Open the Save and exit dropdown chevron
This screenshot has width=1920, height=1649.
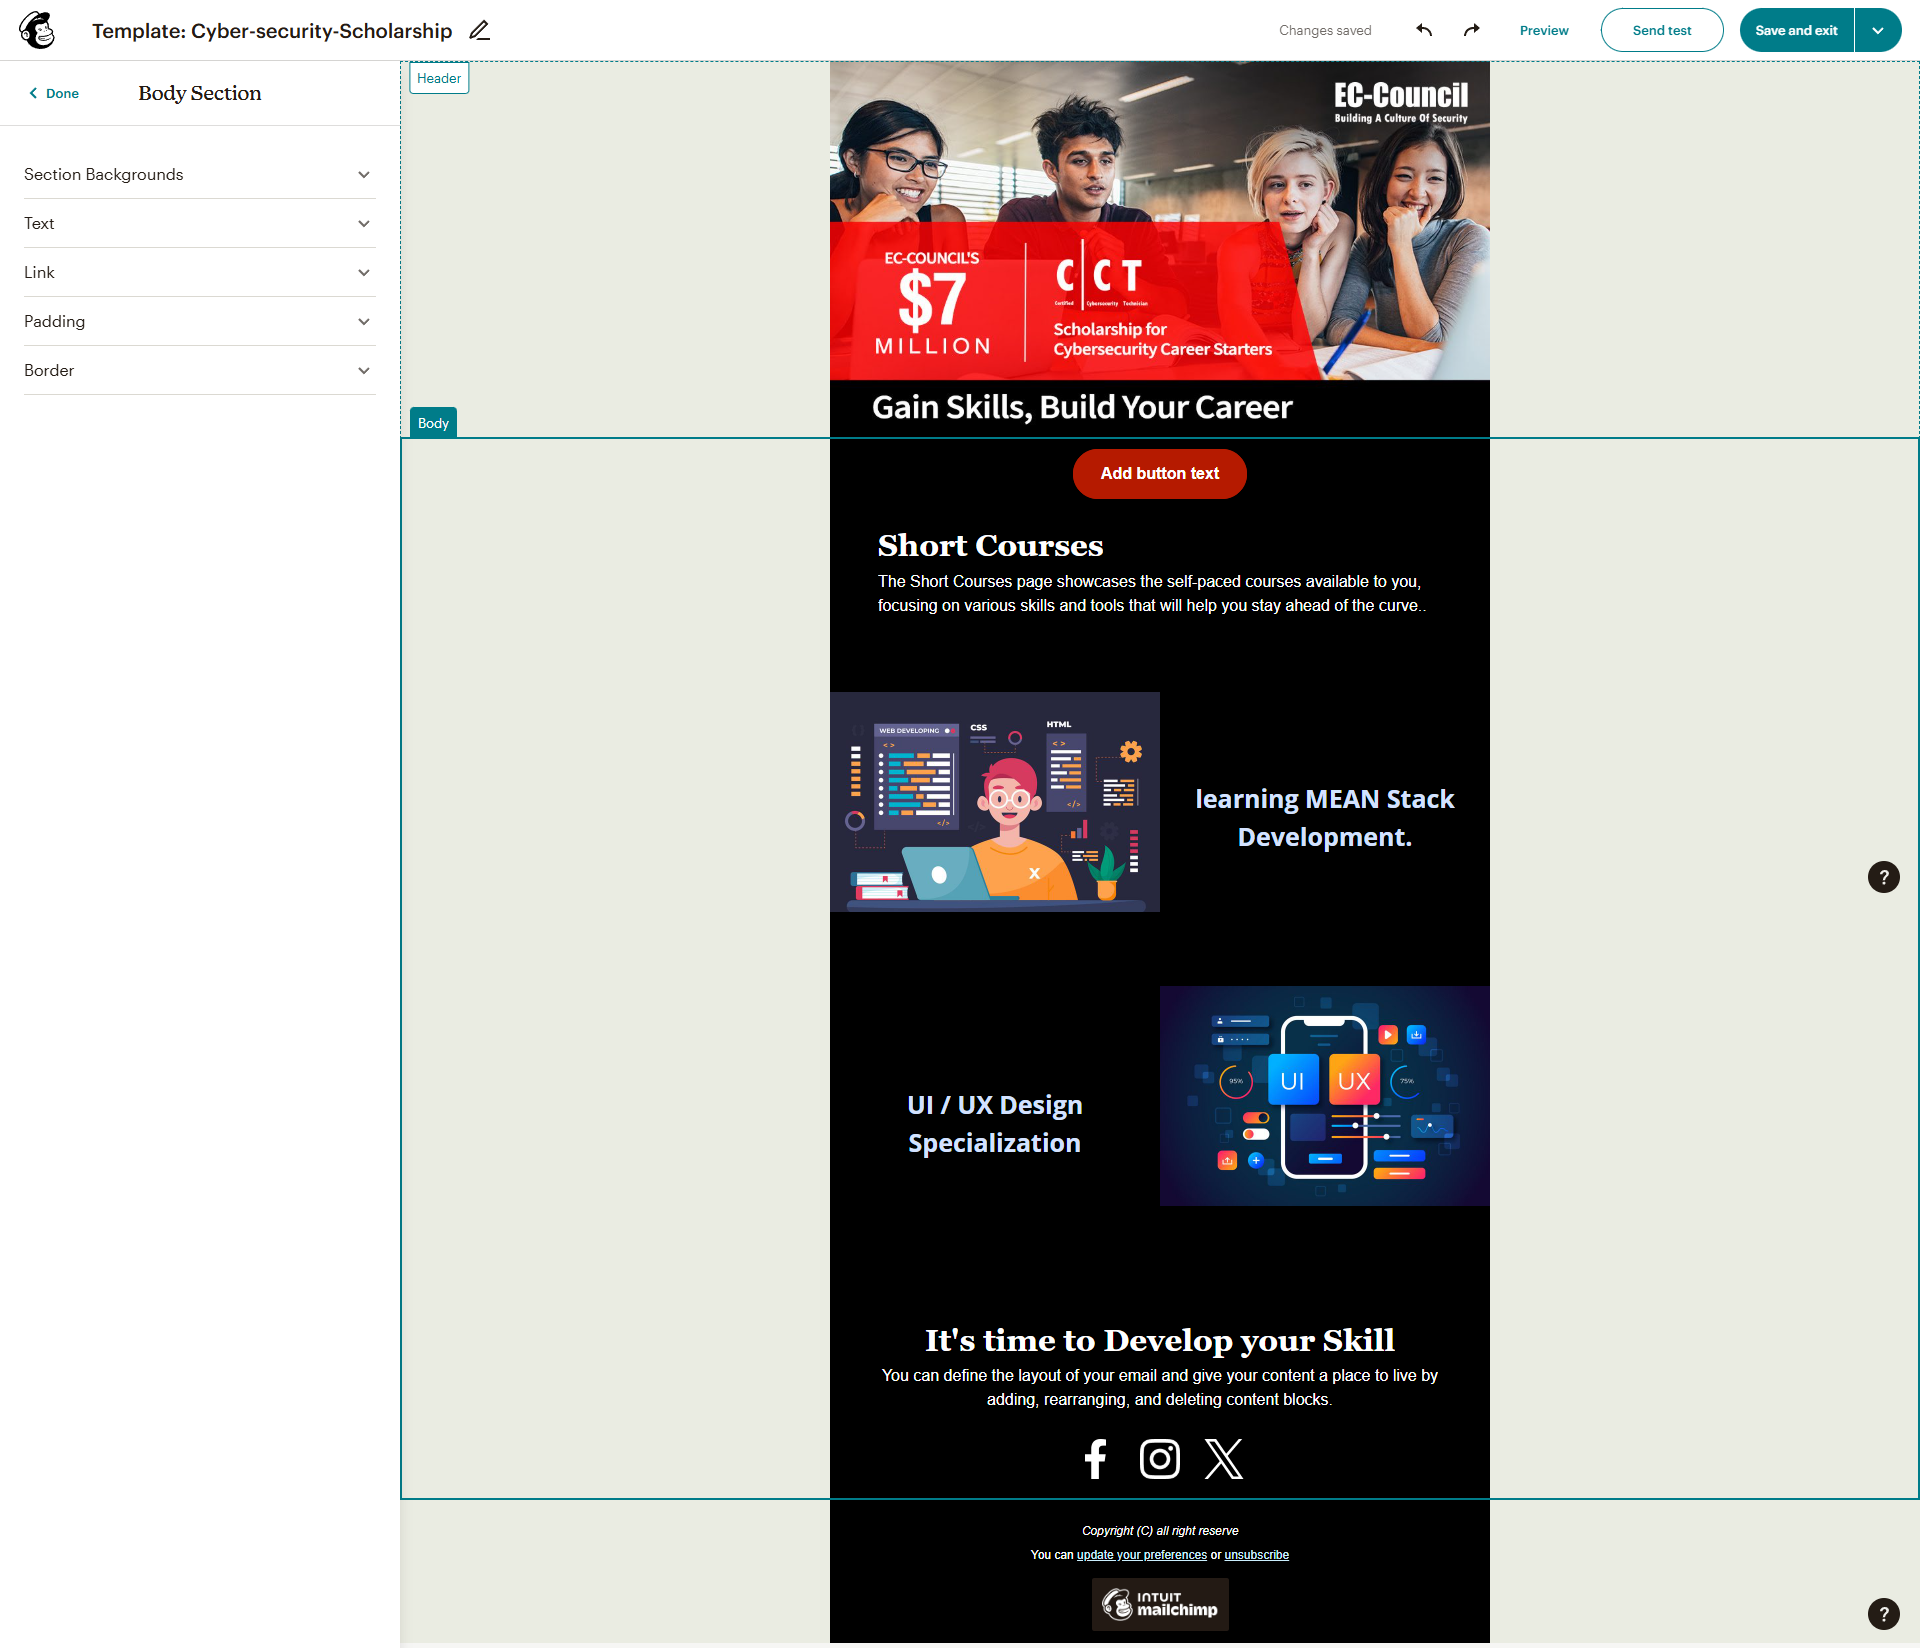click(x=1878, y=30)
